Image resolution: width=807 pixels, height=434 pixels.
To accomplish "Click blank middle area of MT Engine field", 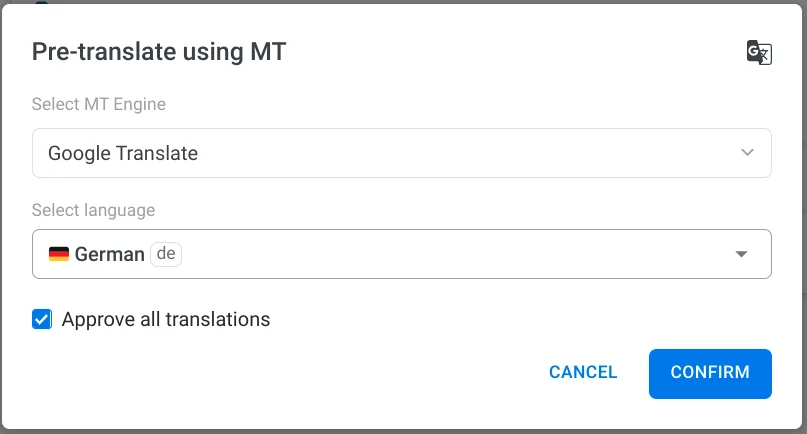I will click(x=450, y=153).
